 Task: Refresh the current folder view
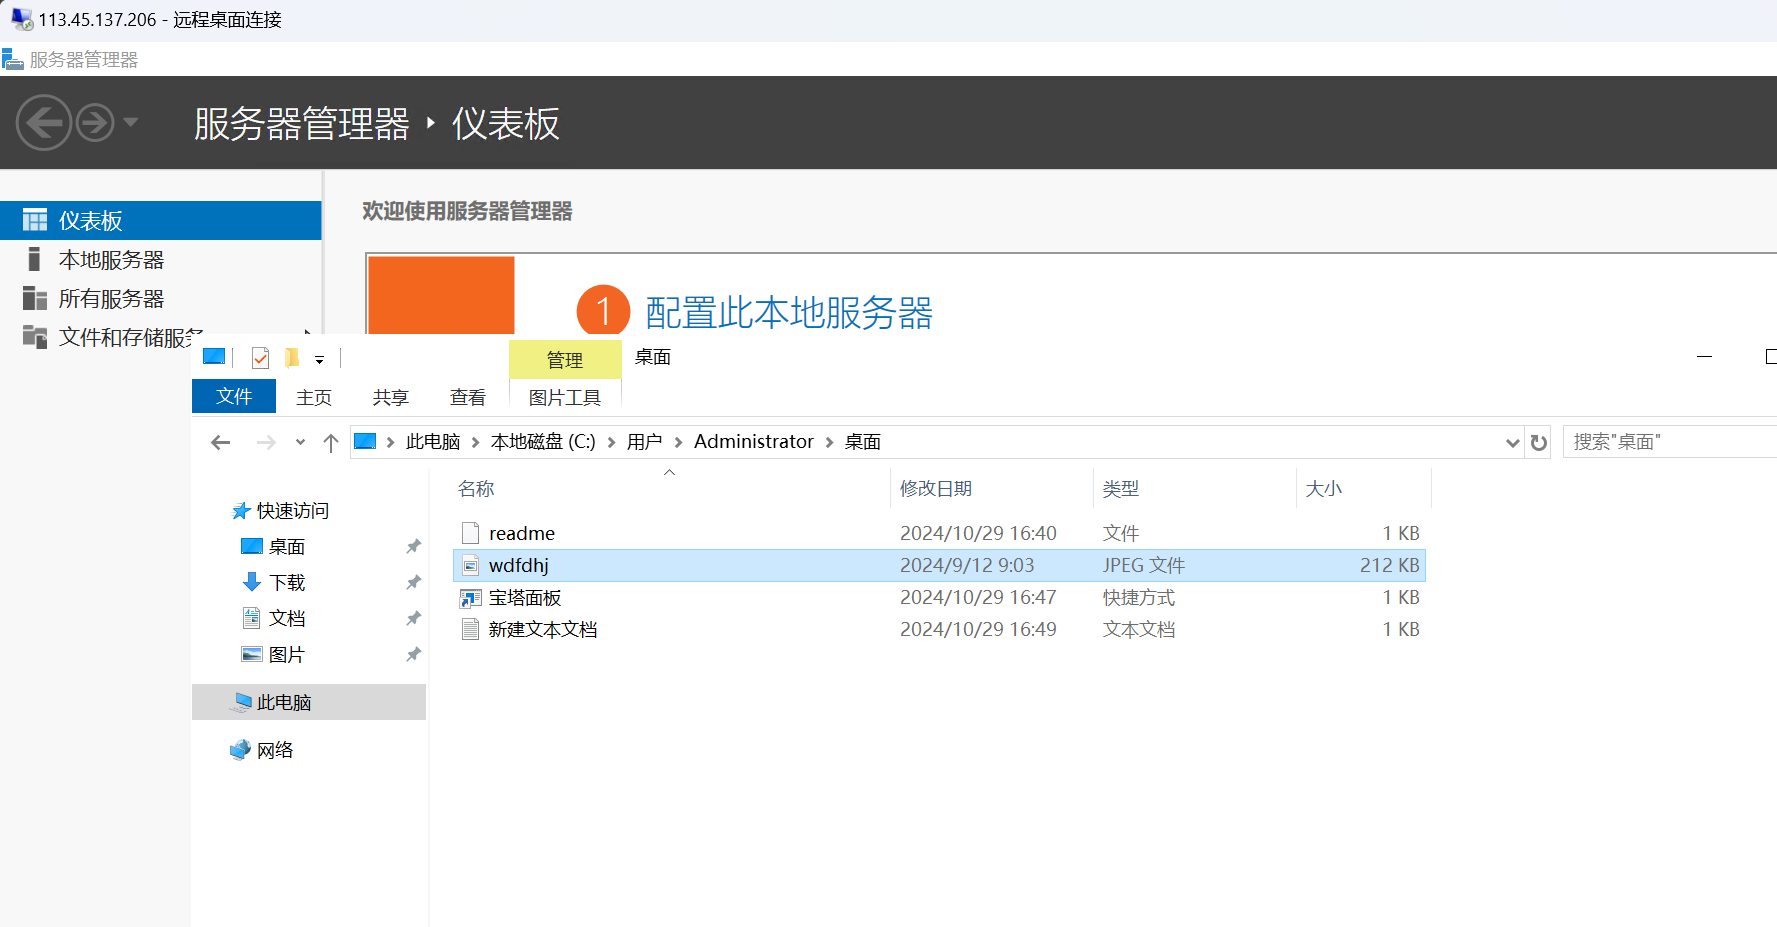(1539, 442)
